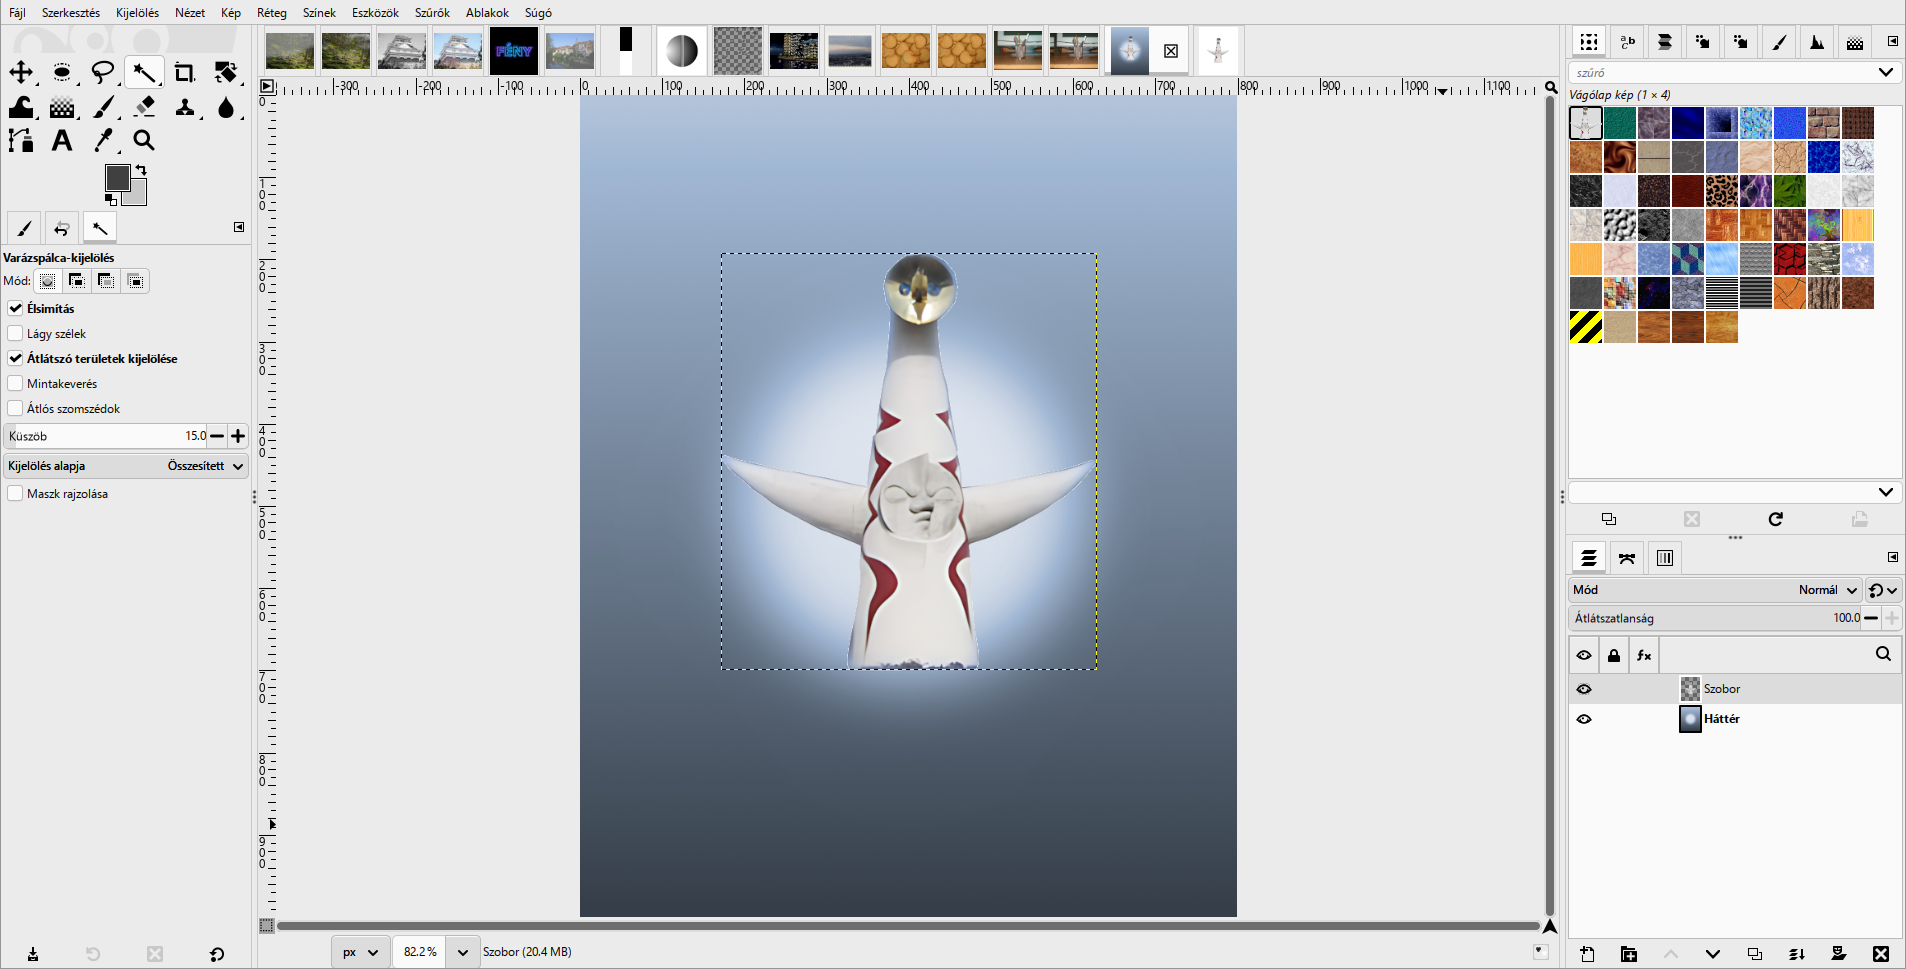This screenshot has width=1906, height=969.
Task: Hide the Háttér layer
Action: 1584,719
